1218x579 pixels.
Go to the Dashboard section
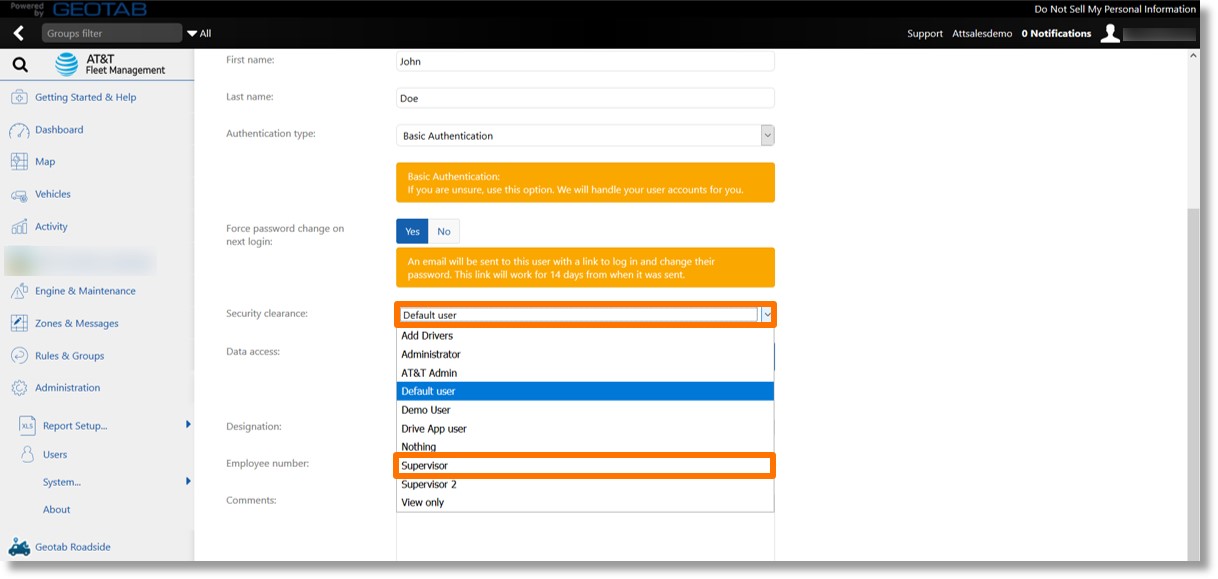59,130
